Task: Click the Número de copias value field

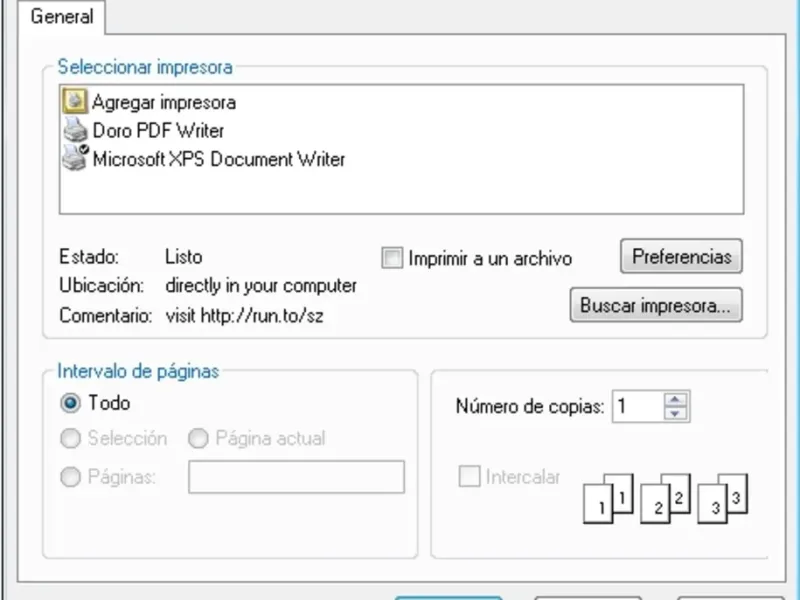Action: tap(639, 407)
